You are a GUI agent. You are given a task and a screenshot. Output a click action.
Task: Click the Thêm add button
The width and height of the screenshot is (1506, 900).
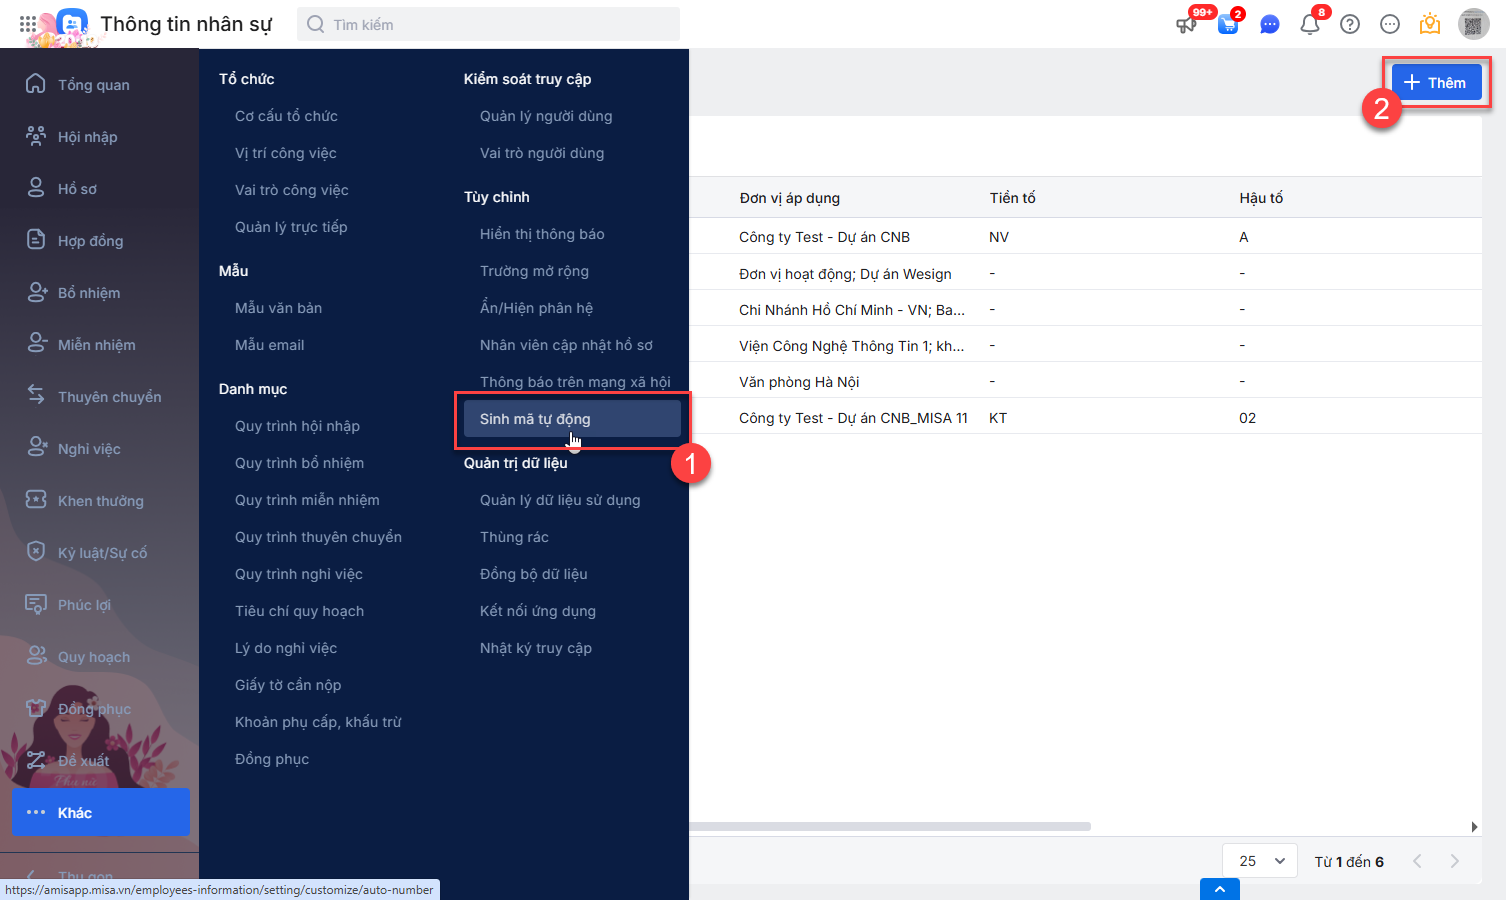pyautogui.click(x=1437, y=82)
